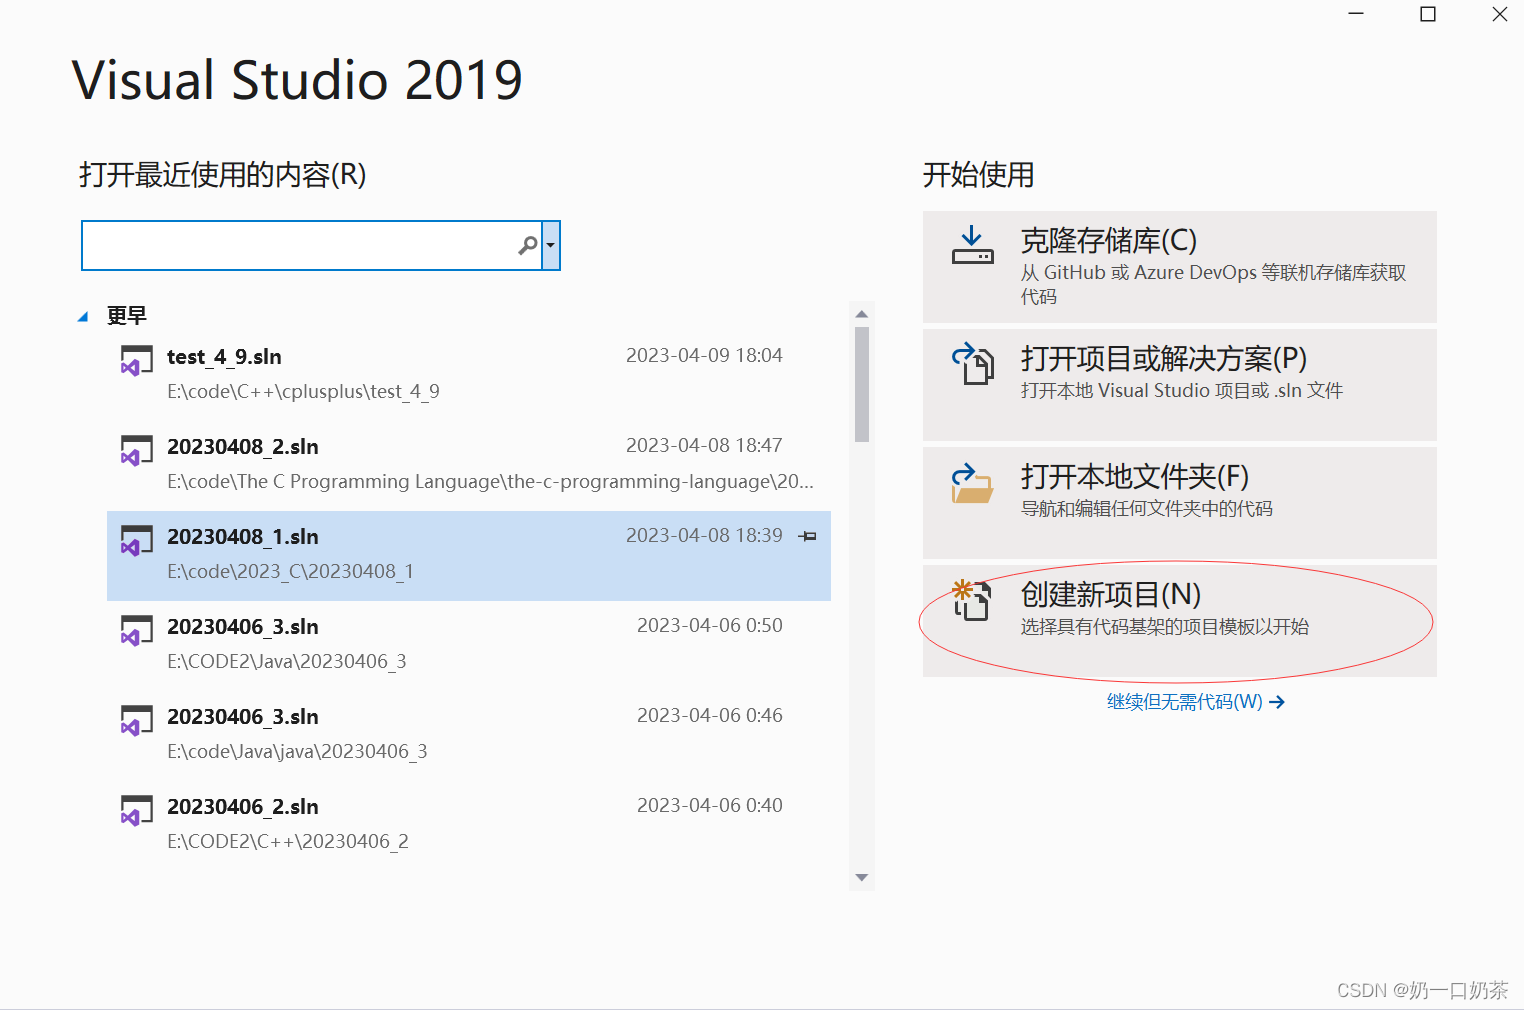The width and height of the screenshot is (1524, 1010).
Task: Click solution icon of 20230406_3.sln dated 0:46
Action: pos(137,720)
